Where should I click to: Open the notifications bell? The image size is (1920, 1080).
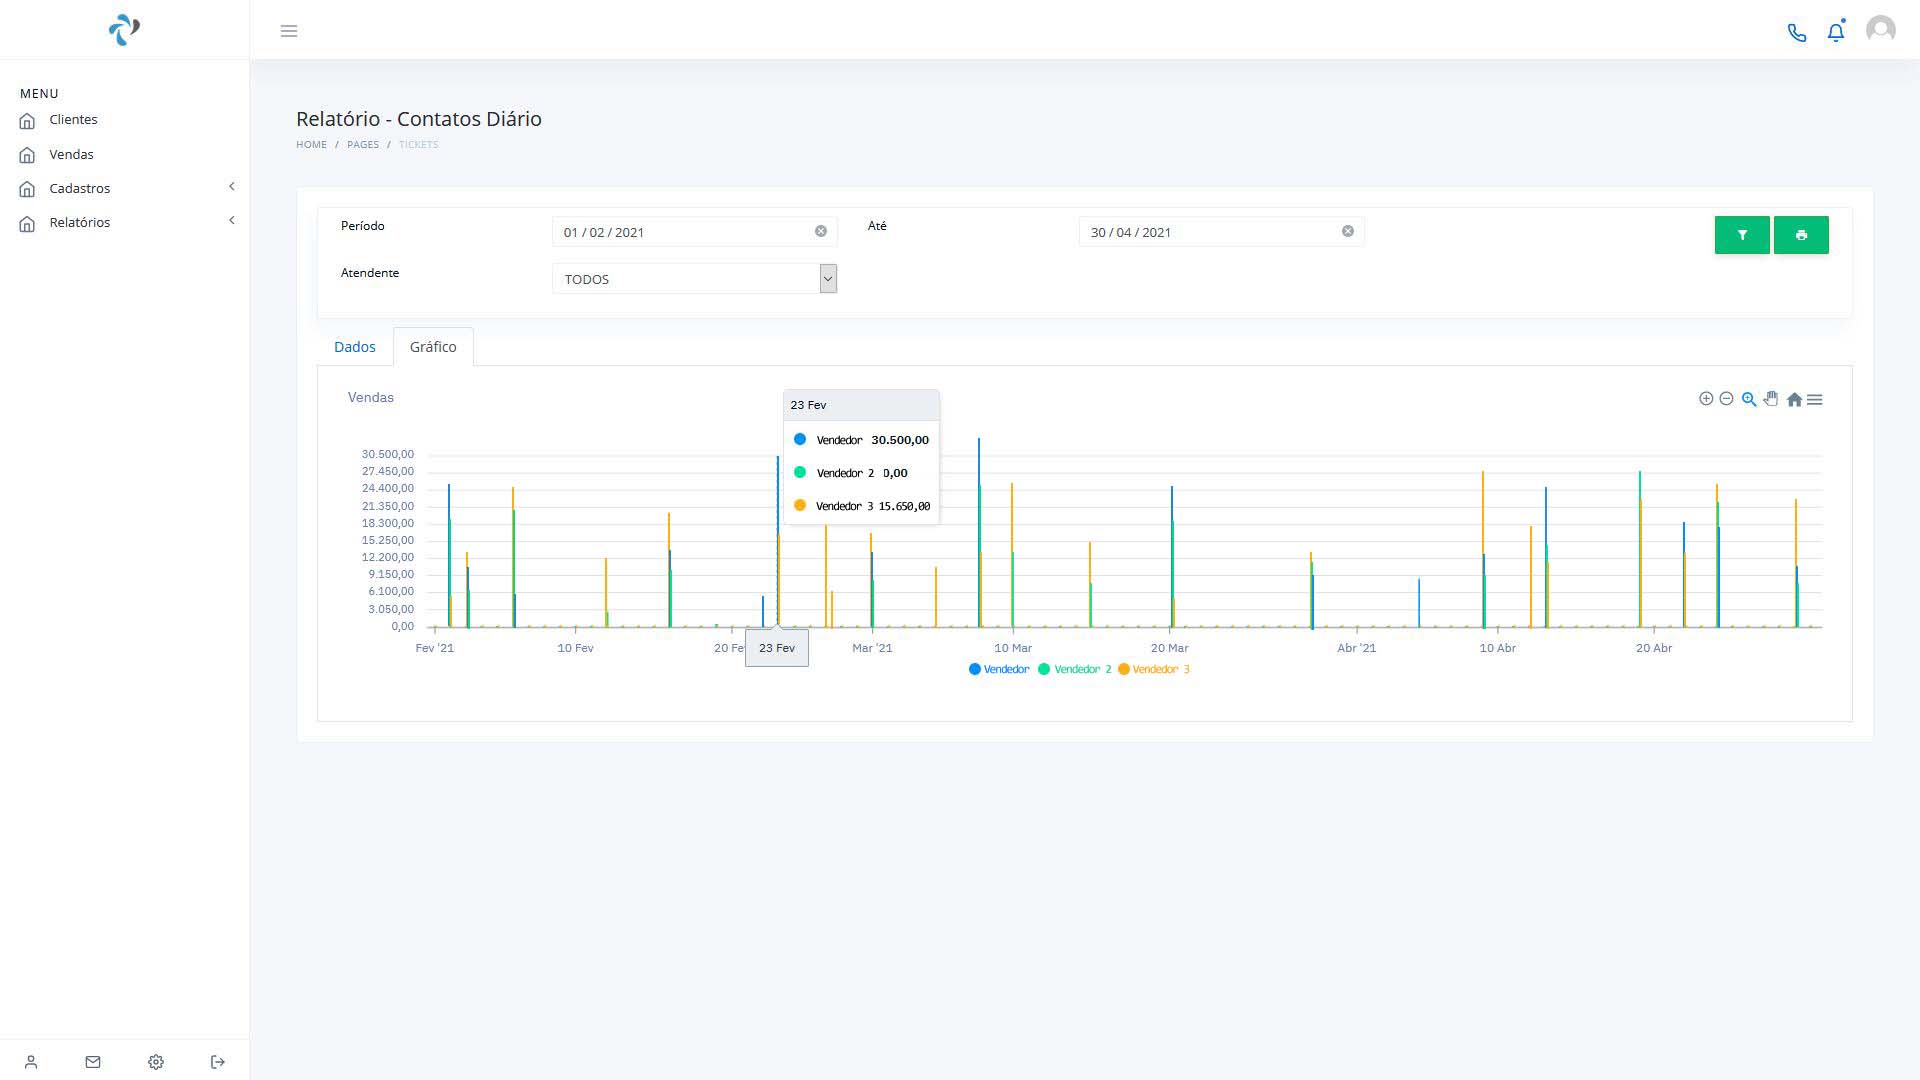pyautogui.click(x=1836, y=31)
